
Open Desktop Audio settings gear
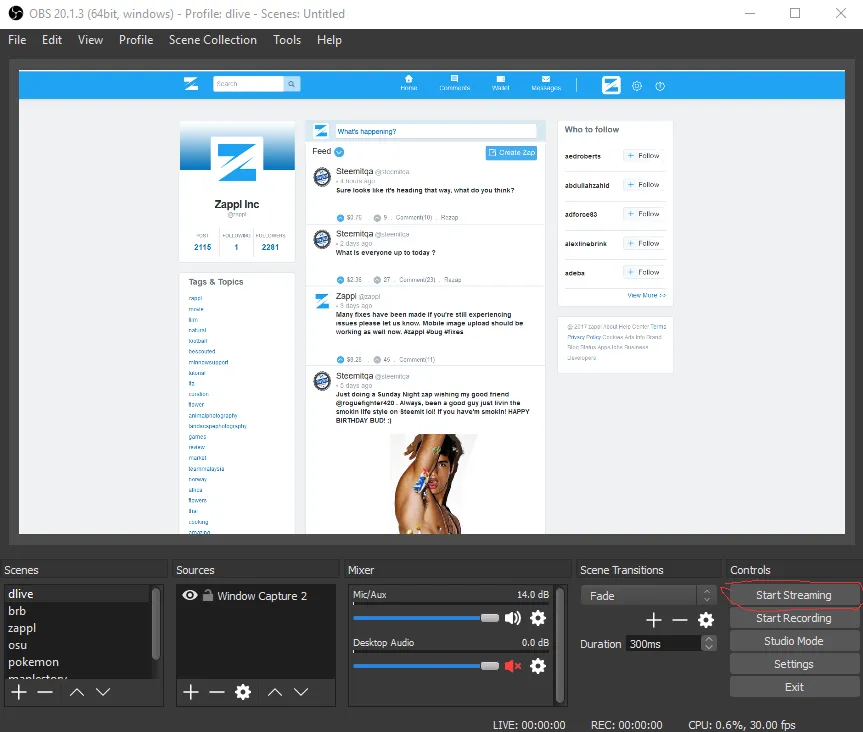click(x=538, y=666)
